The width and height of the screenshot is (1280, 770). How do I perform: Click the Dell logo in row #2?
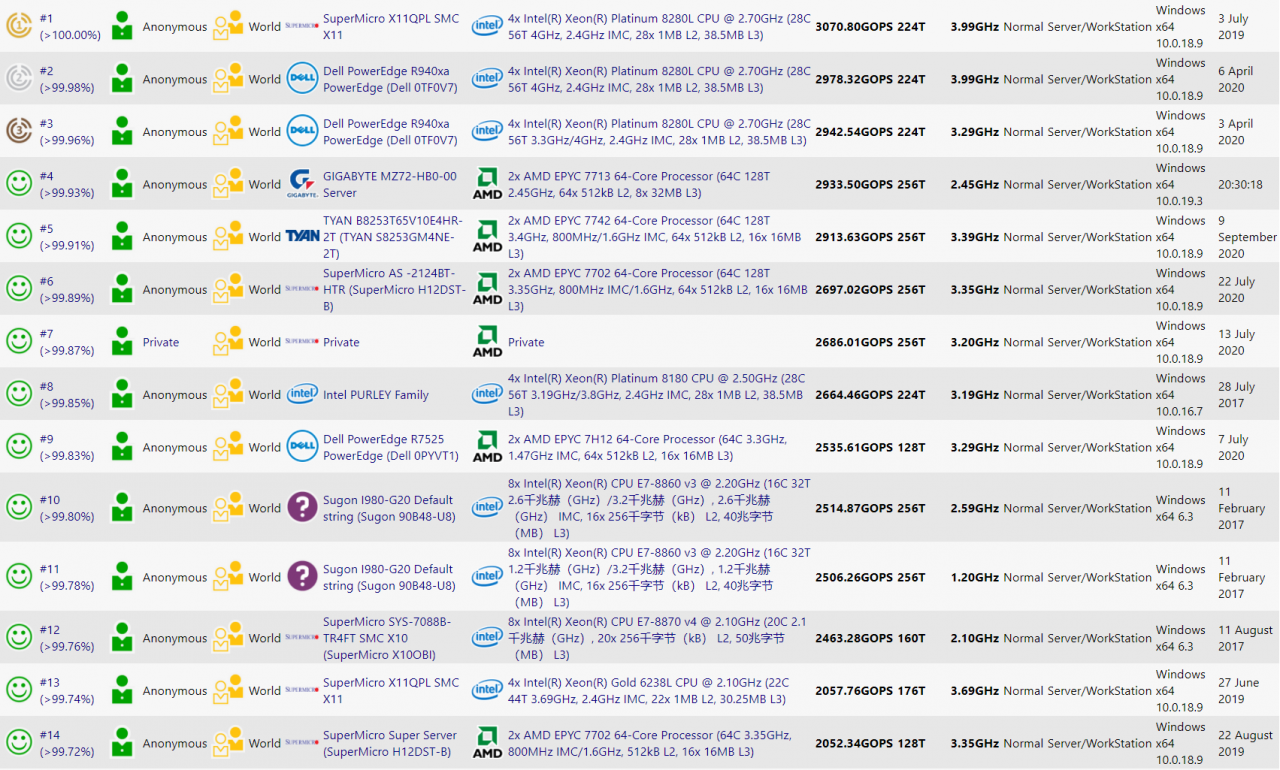click(302, 79)
